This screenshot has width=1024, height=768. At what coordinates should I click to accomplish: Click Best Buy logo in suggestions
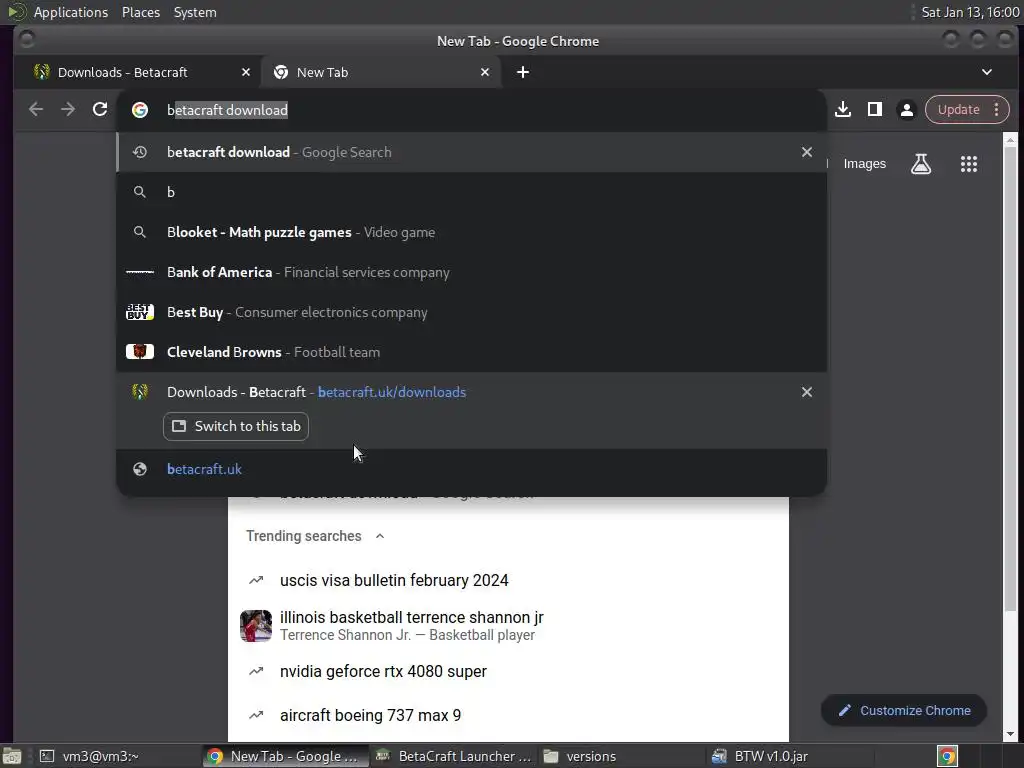(140, 312)
